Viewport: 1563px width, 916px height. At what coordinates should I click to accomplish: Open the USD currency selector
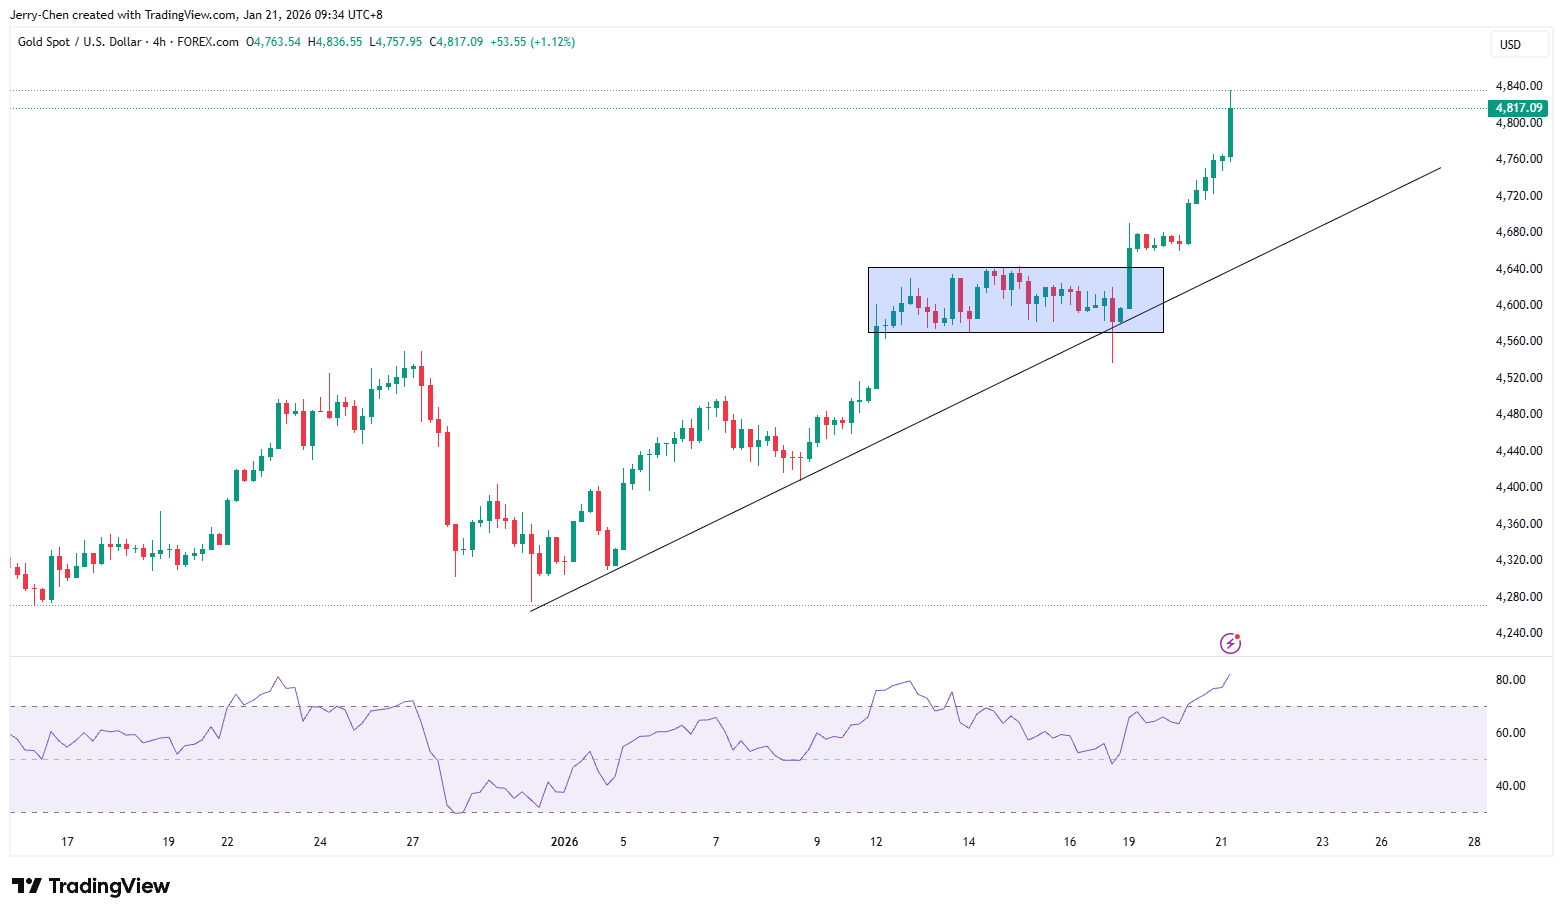[x=1510, y=44]
